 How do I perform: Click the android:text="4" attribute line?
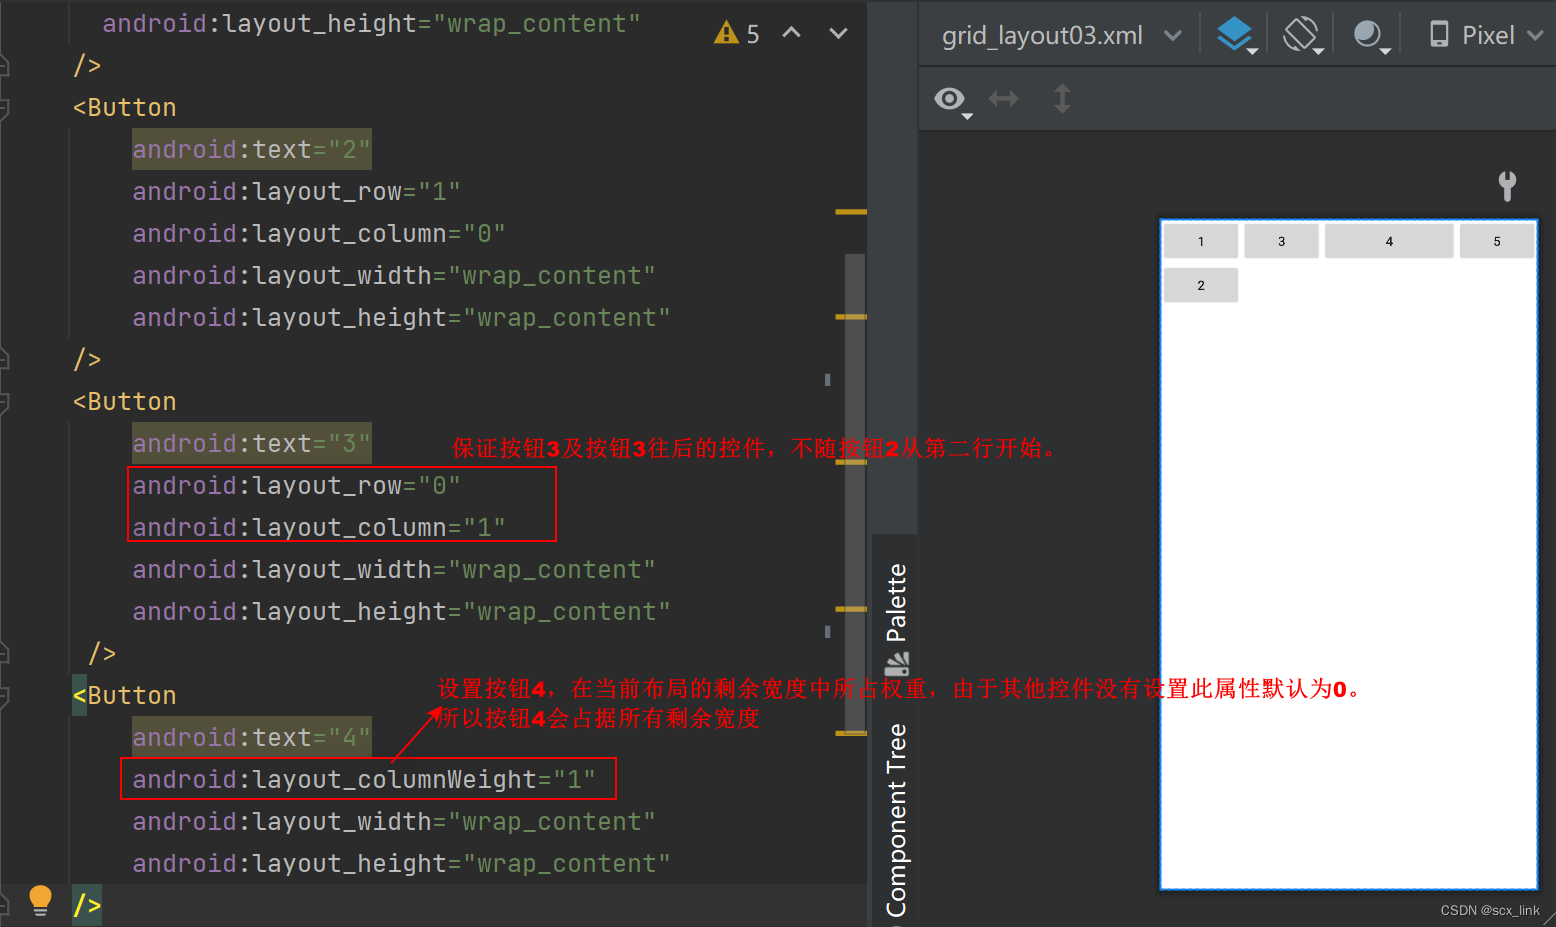tap(251, 737)
